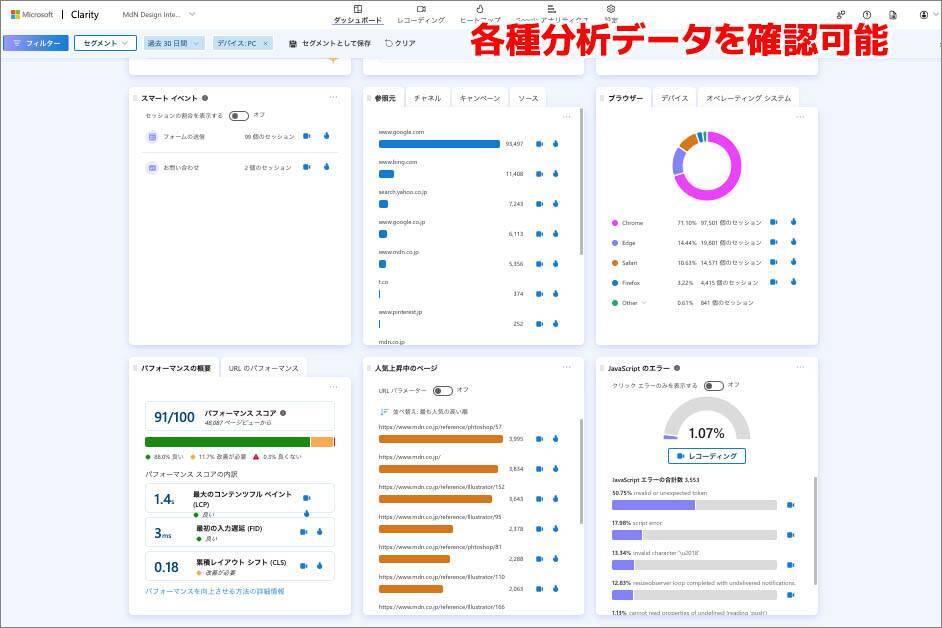Switch to the URL のパフォーマンス tab
This screenshot has height=628, width=942.
(263, 368)
